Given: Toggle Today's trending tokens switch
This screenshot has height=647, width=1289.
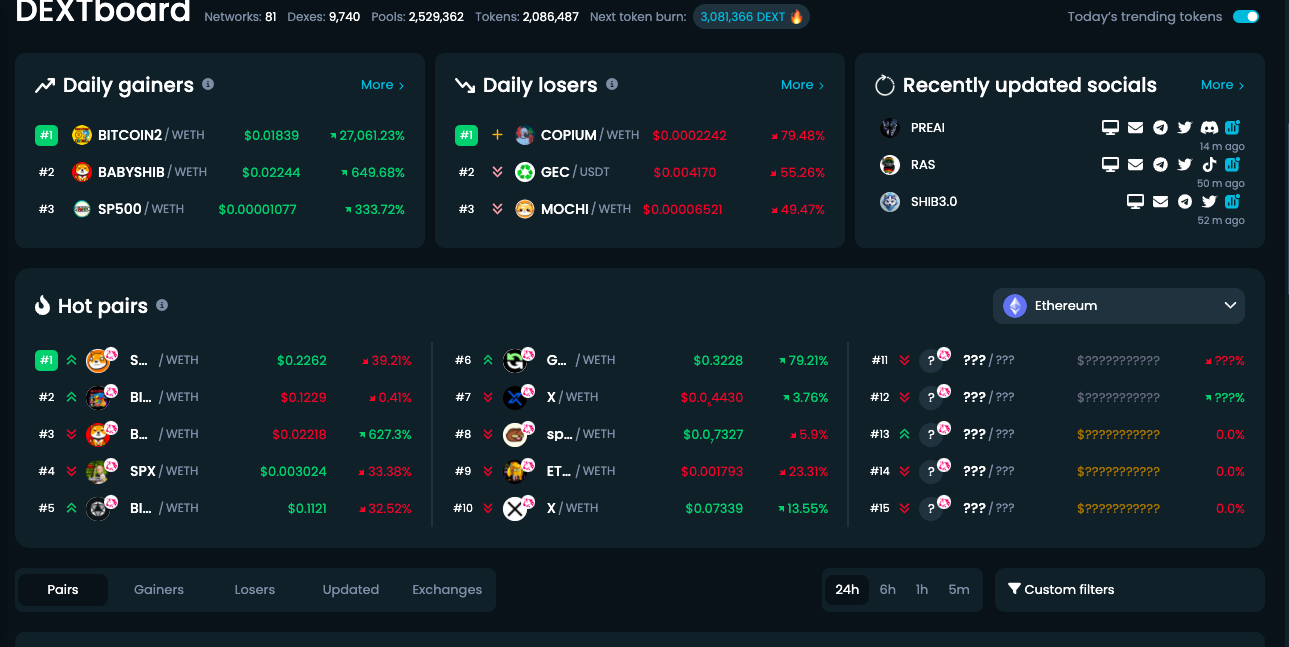Looking at the screenshot, I should [1246, 17].
